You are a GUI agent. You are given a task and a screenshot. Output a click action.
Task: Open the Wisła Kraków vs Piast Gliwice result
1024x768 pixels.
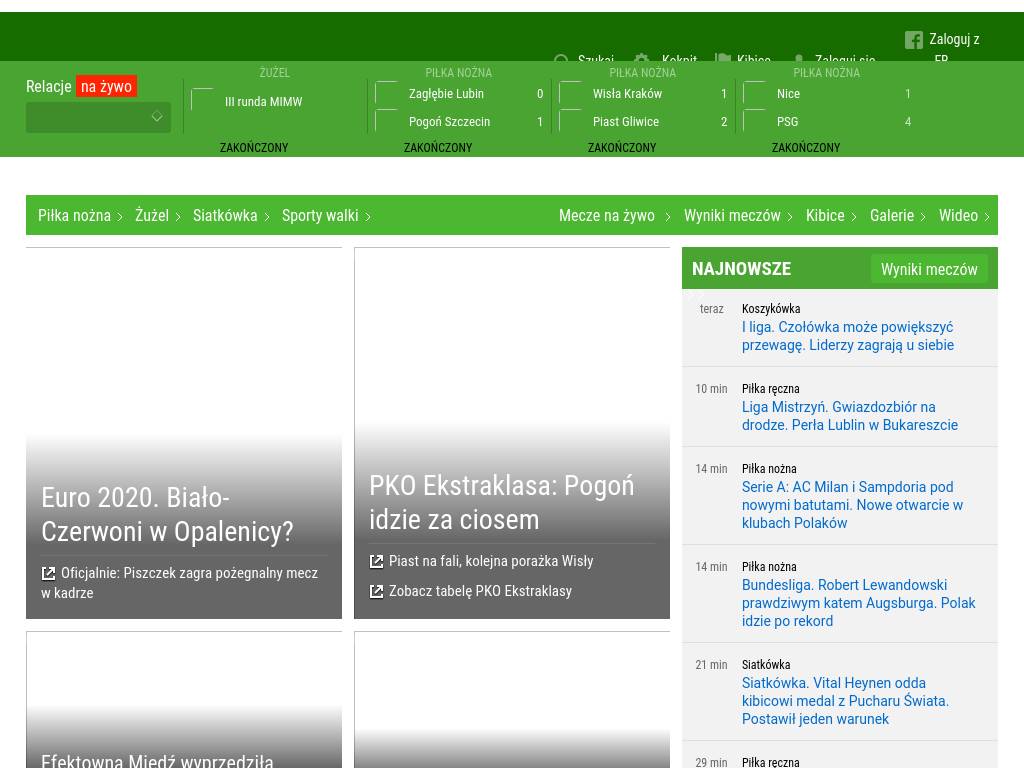click(643, 108)
